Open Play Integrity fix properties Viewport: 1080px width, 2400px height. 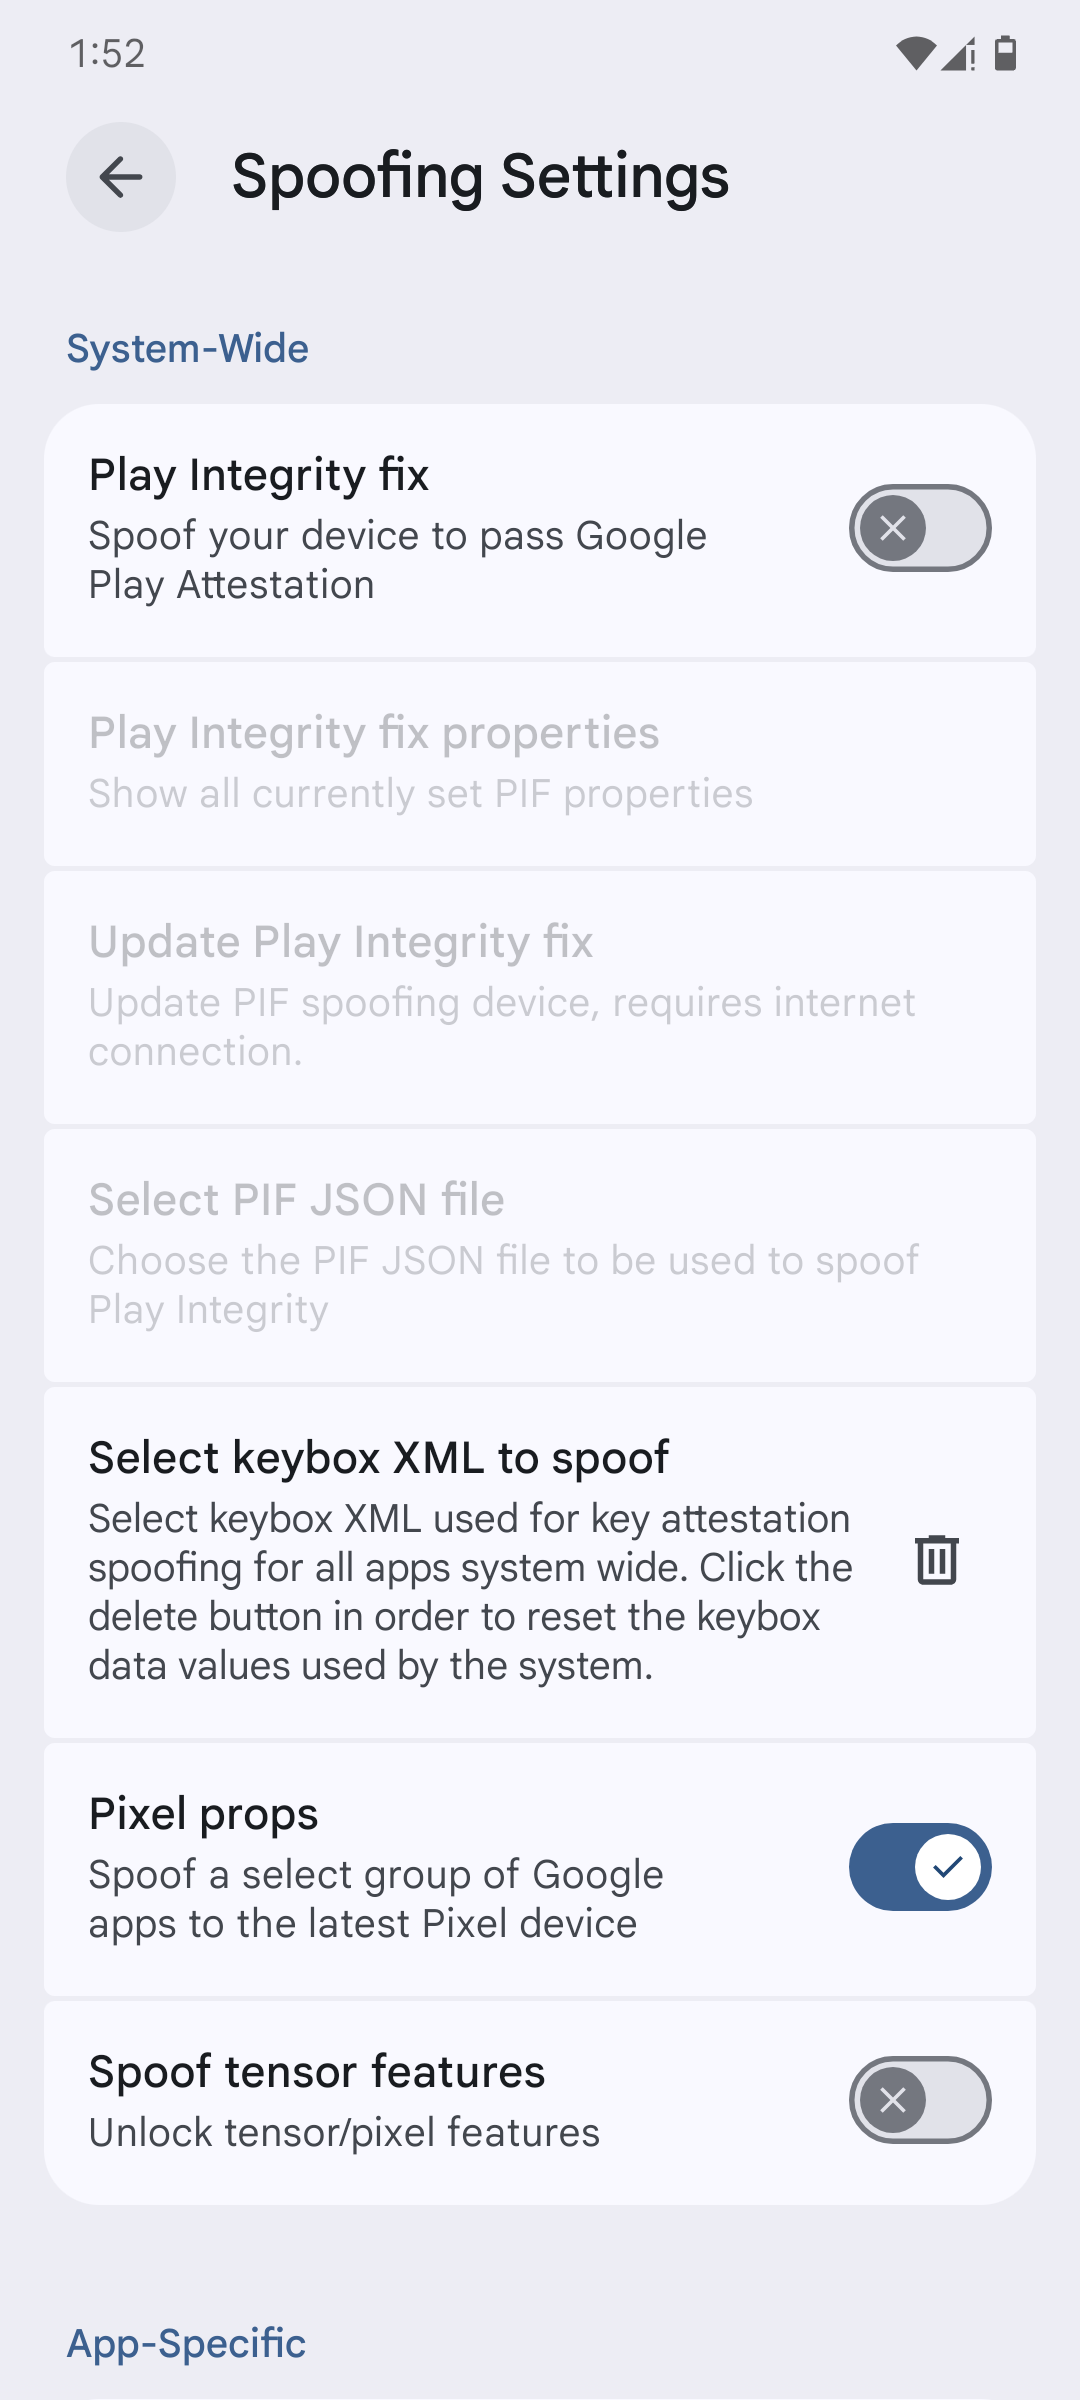click(540, 764)
